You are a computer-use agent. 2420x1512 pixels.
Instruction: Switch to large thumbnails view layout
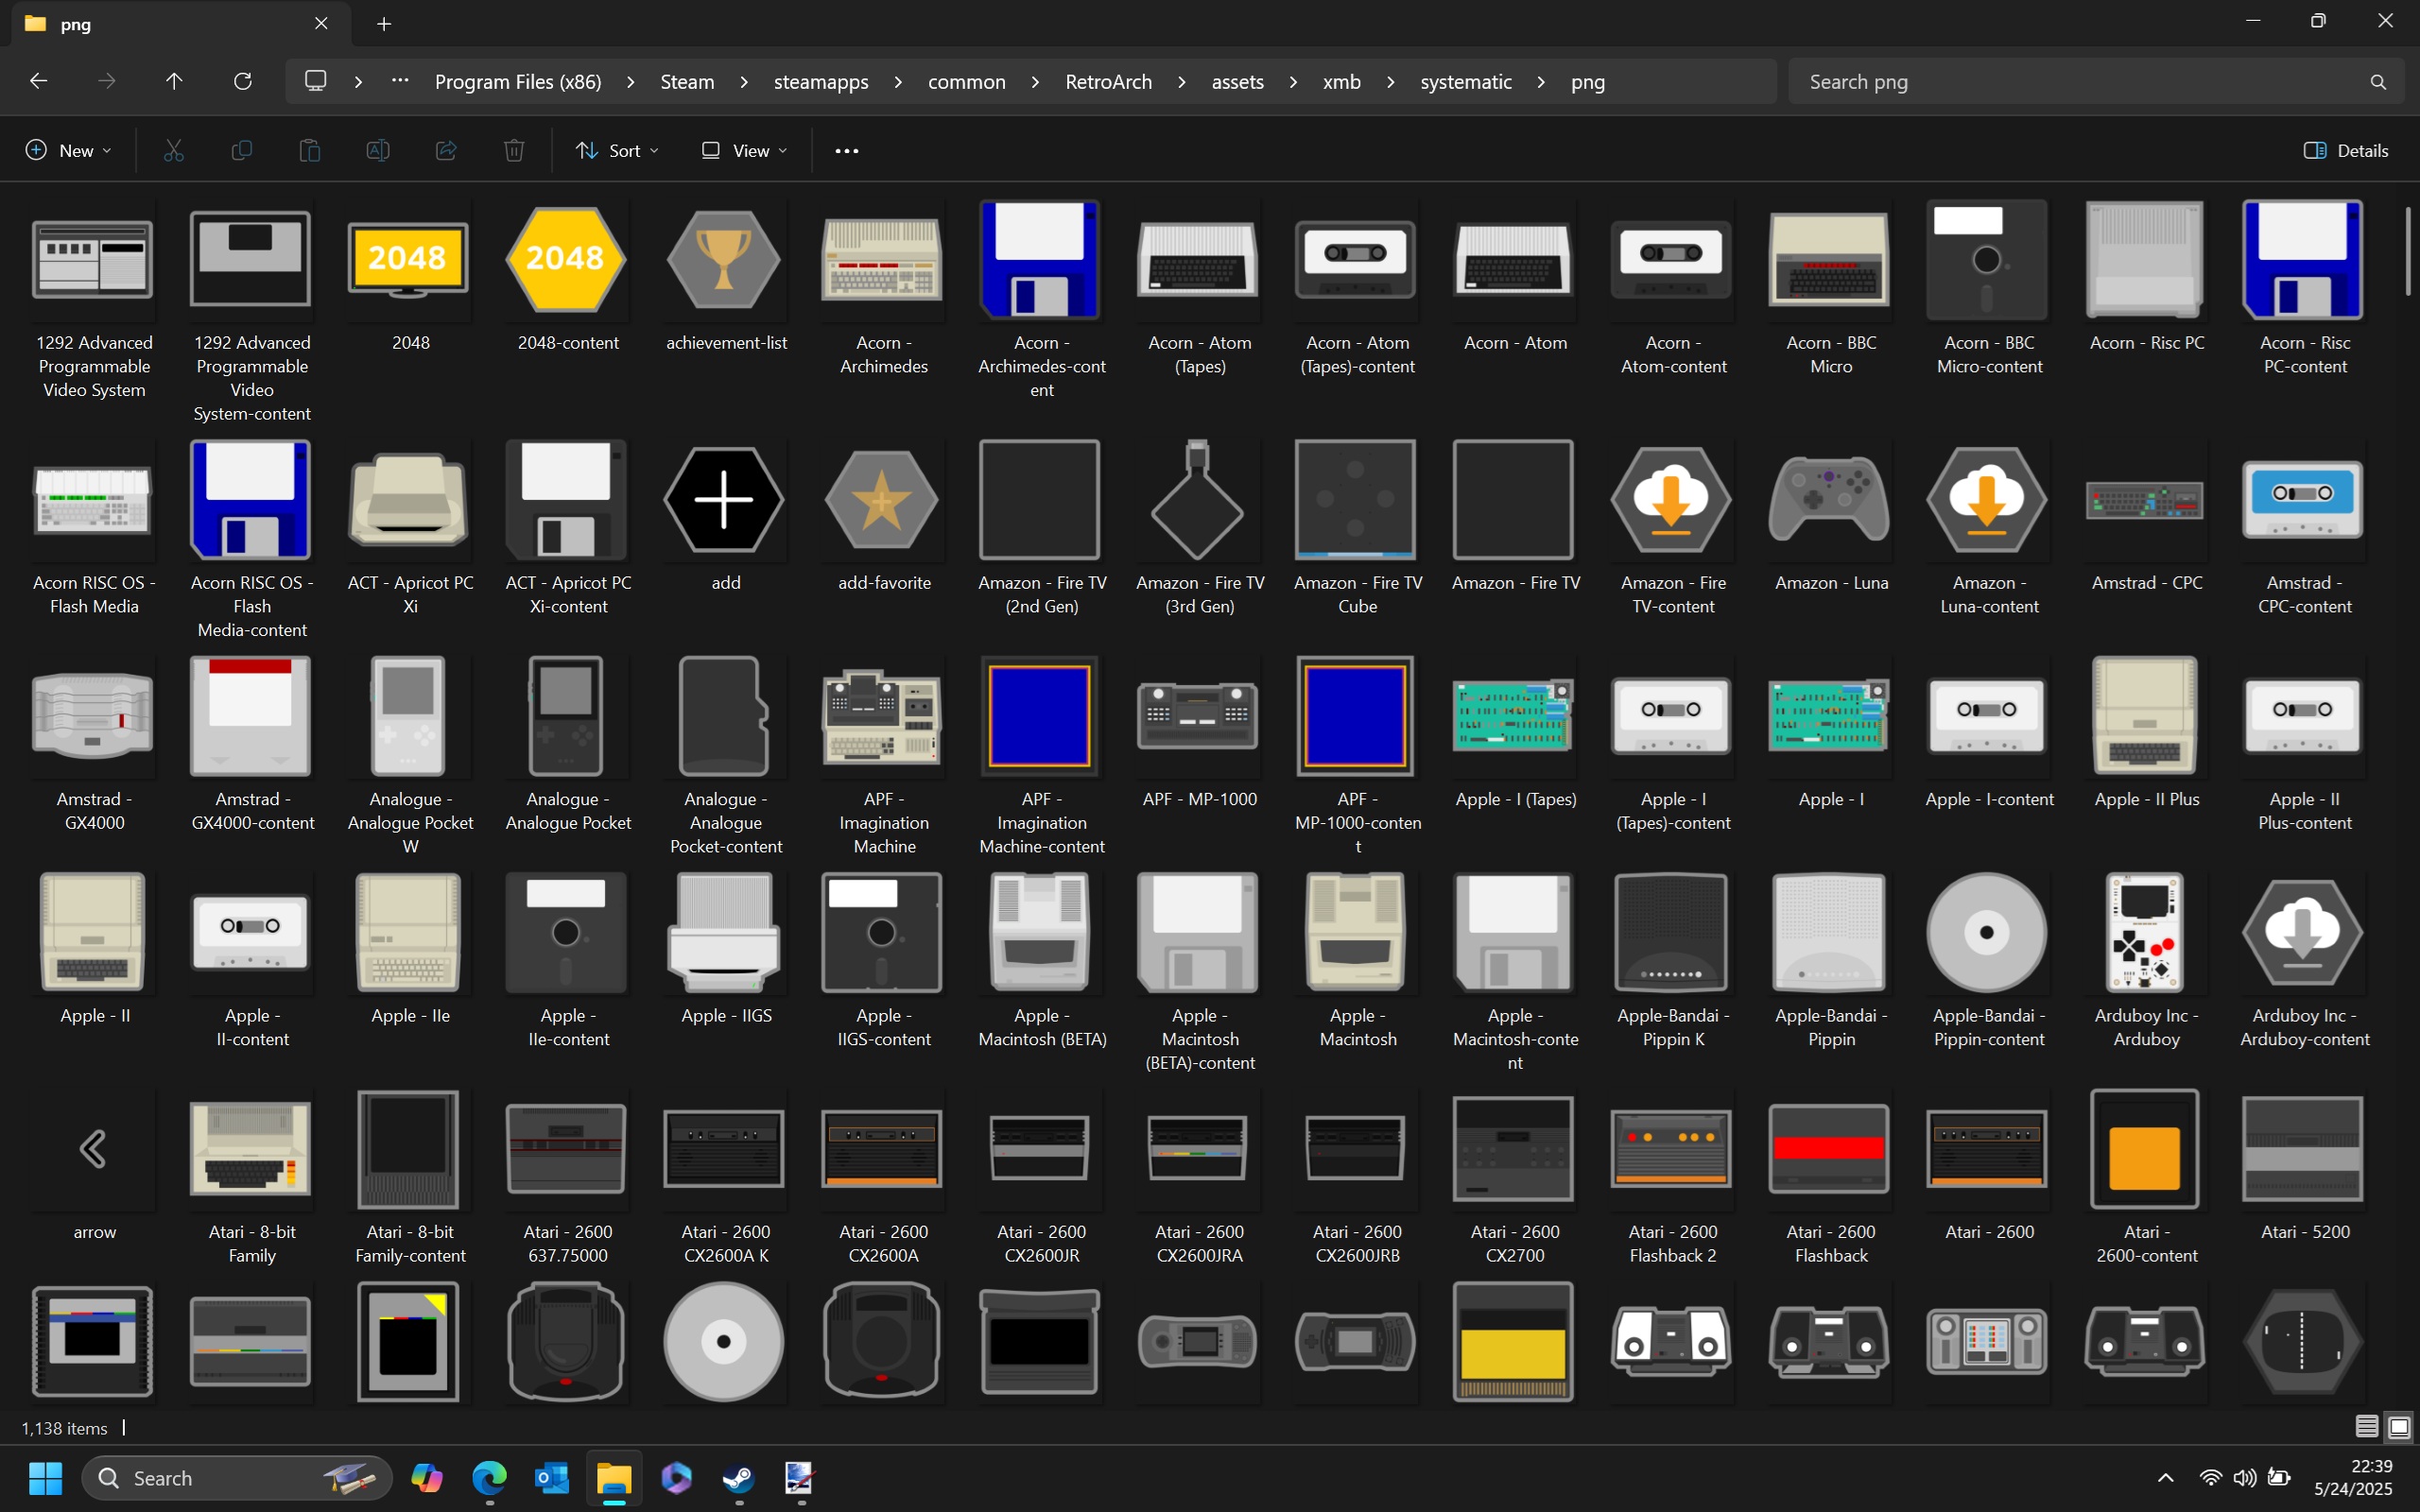[2399, 1427]
